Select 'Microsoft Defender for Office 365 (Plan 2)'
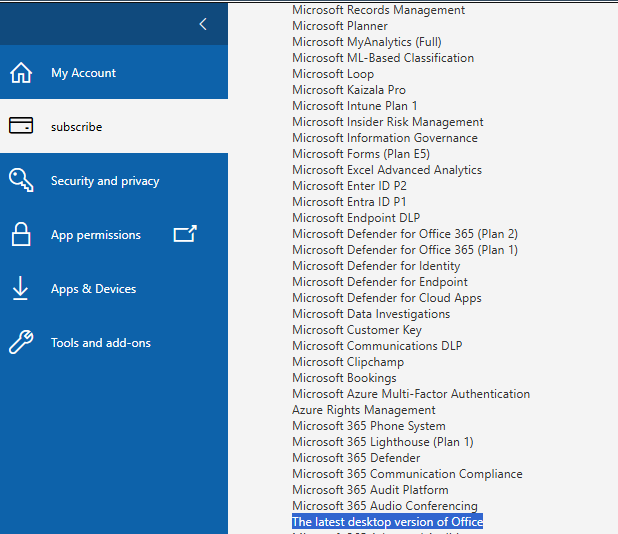 405,234
